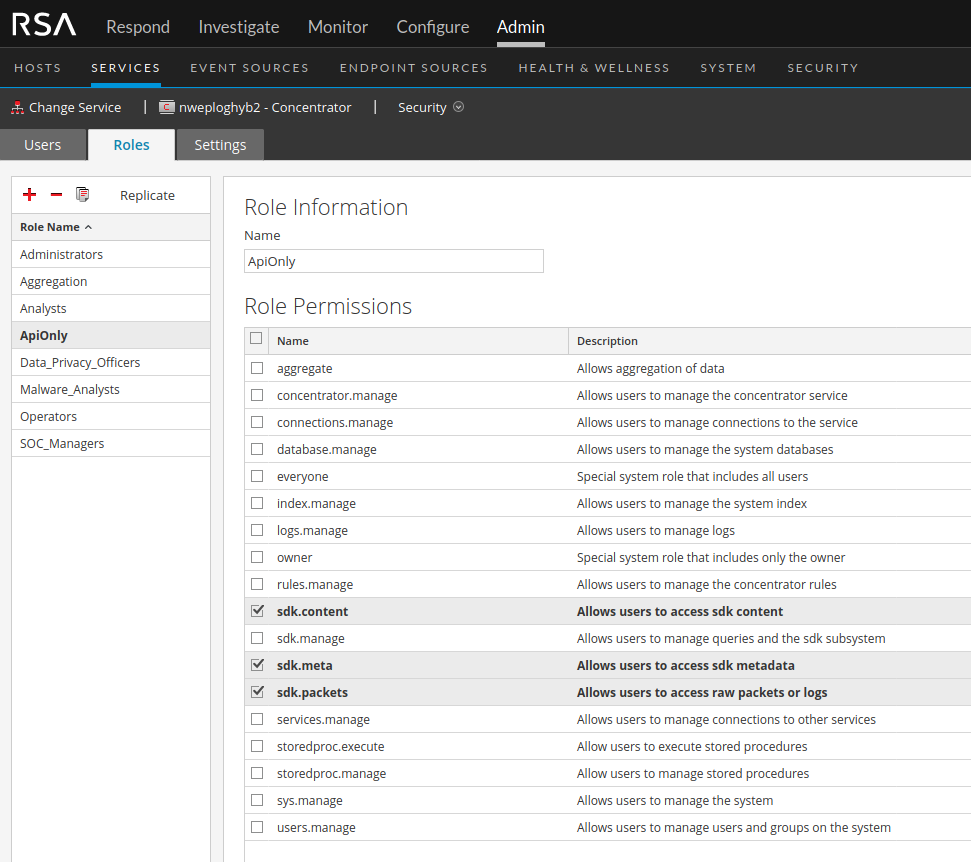
Task: Click the red minus delete role icon
Action: [x=56, y=194]
